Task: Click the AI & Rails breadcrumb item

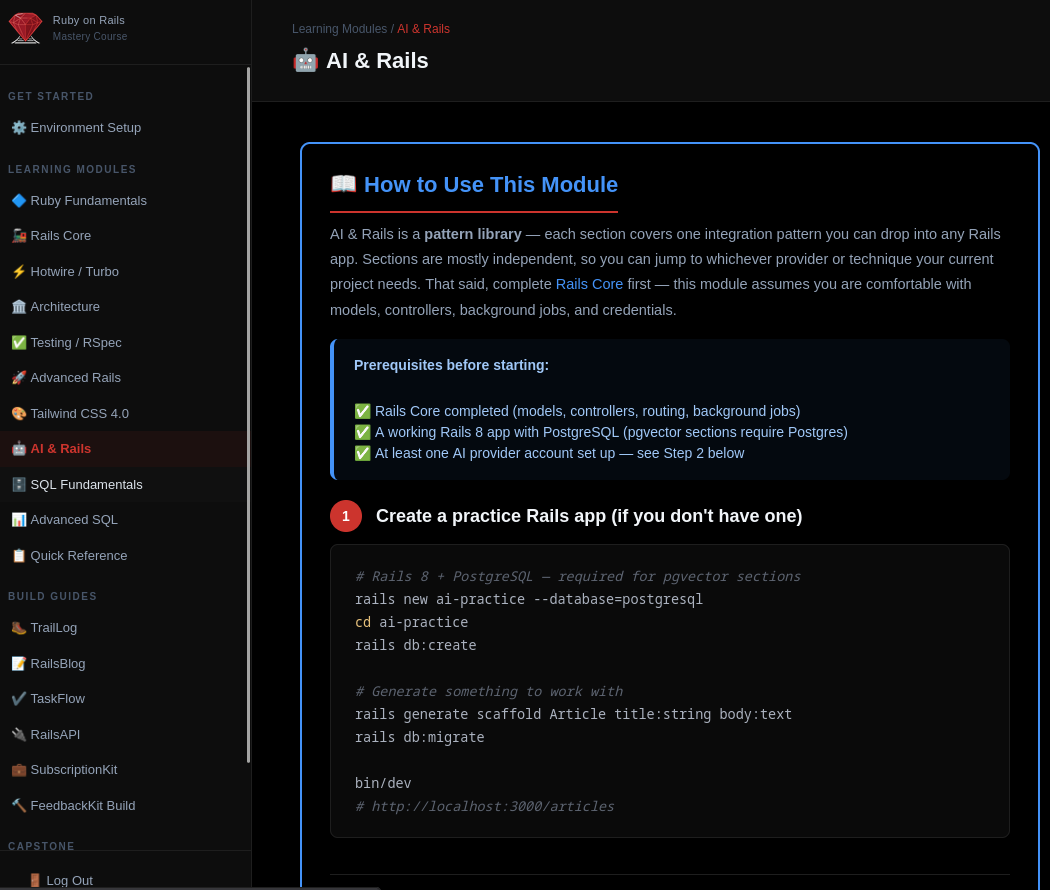Action: (x=423, y=29)
